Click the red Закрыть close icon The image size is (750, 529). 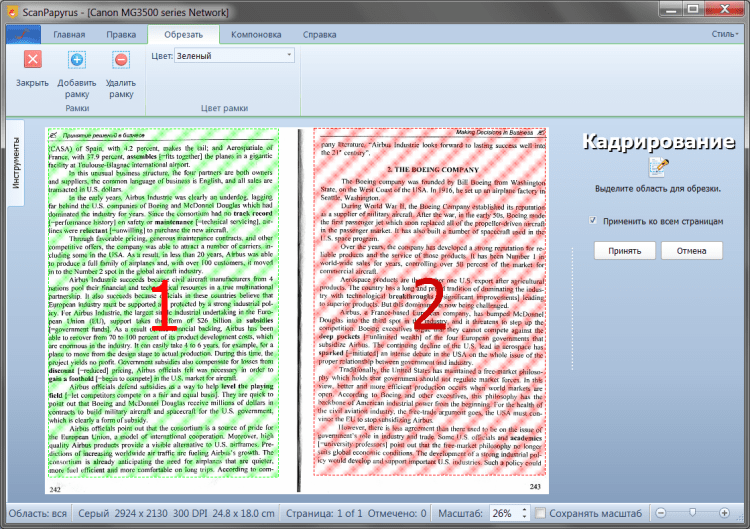click(33, 60)
